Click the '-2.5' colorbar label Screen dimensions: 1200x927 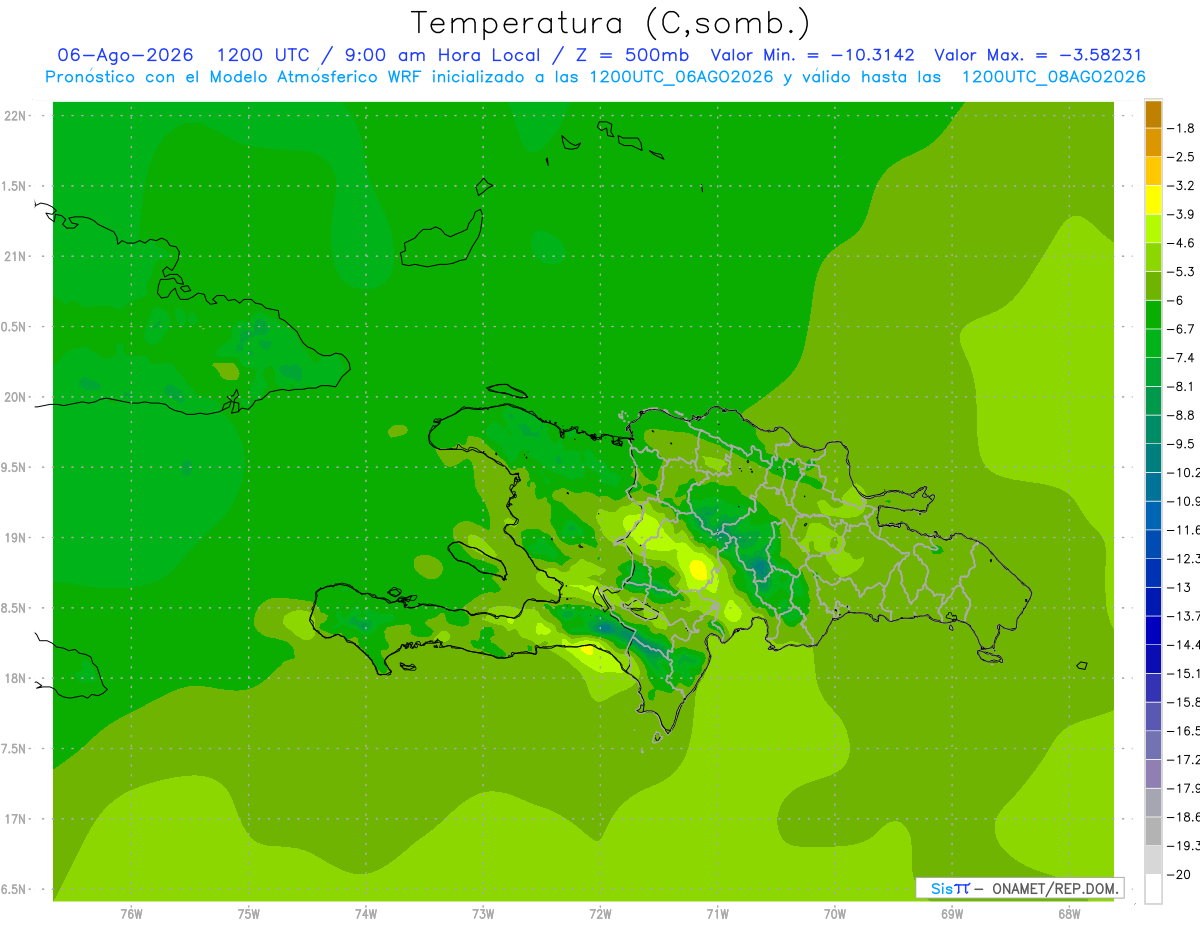point(1181,157)
